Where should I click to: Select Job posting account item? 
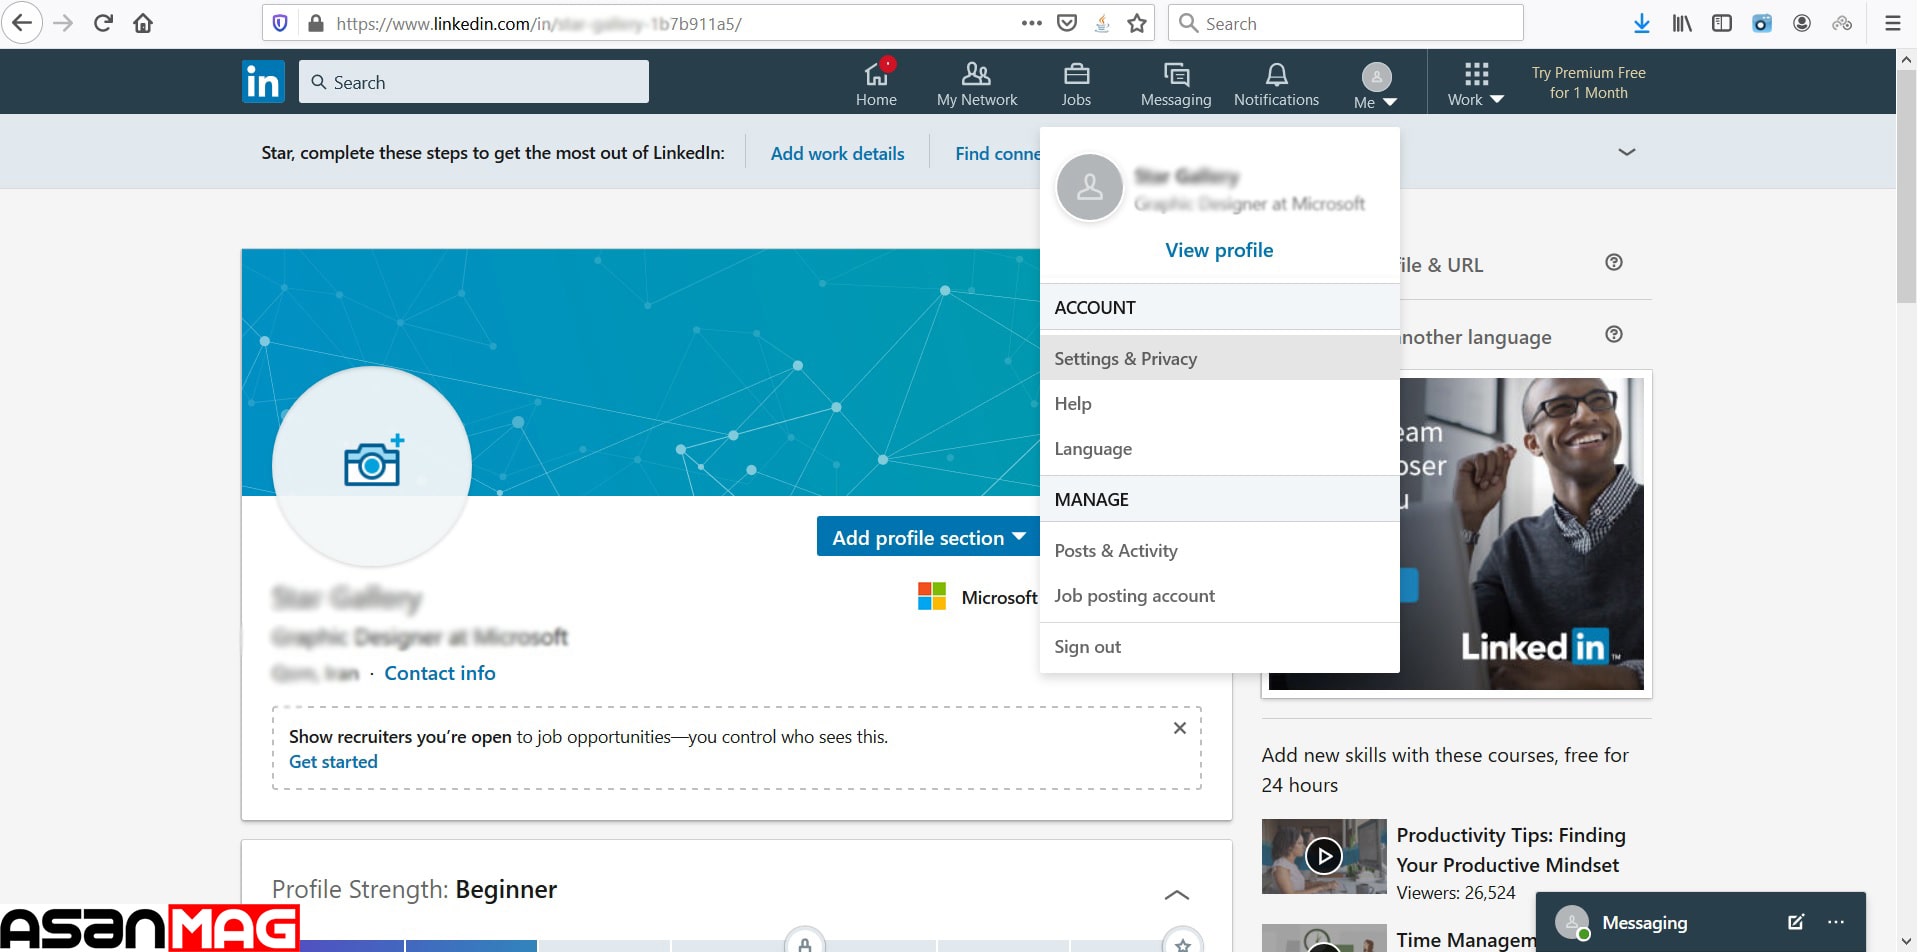1219,595
